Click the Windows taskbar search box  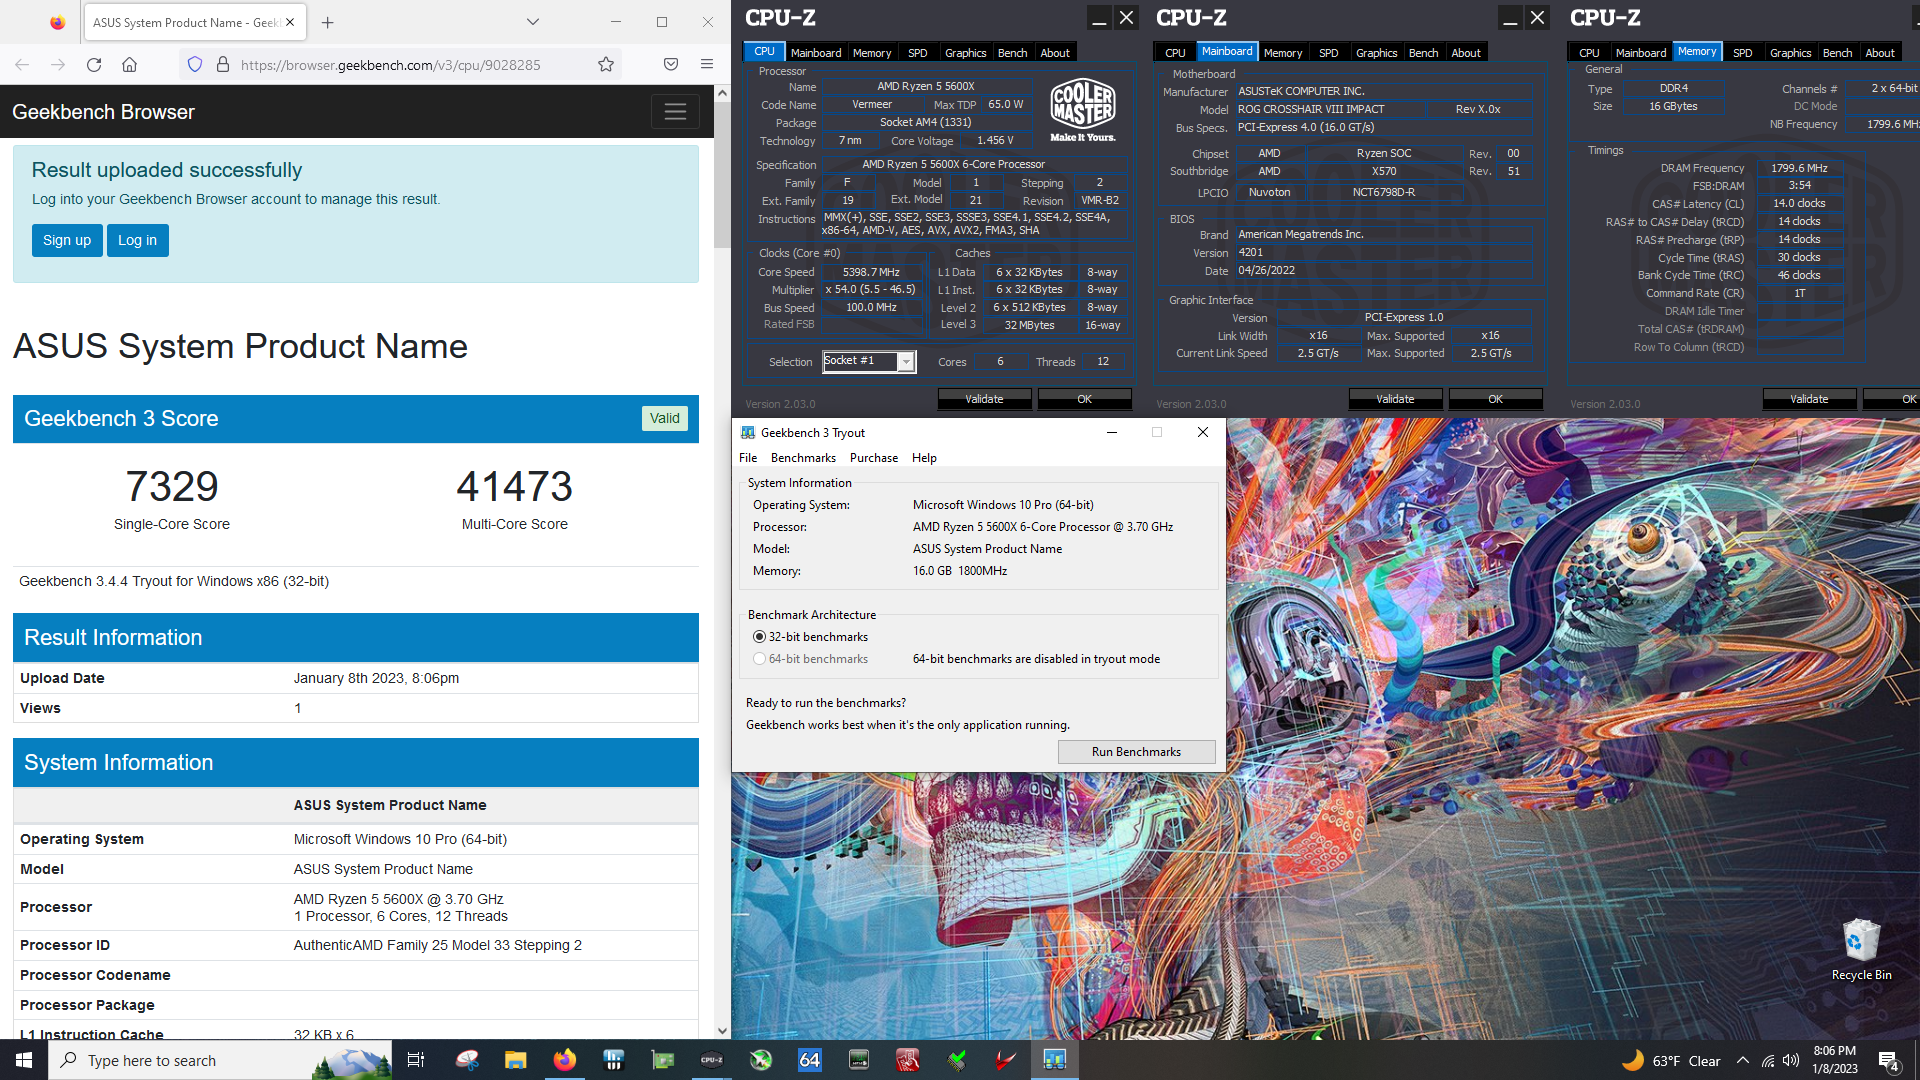(x=220, y=1060)
